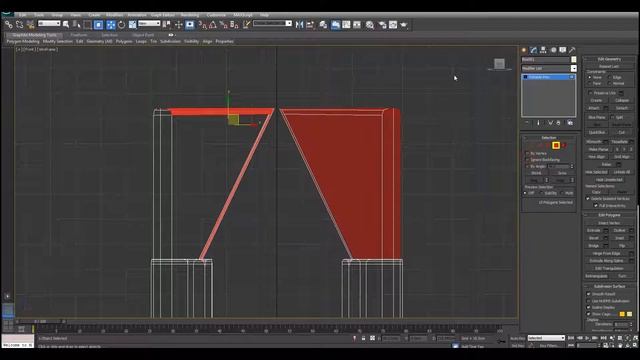Open the reference coordinate system dropdown
This screenshot has height=360, width=640.
coord(149,24)
